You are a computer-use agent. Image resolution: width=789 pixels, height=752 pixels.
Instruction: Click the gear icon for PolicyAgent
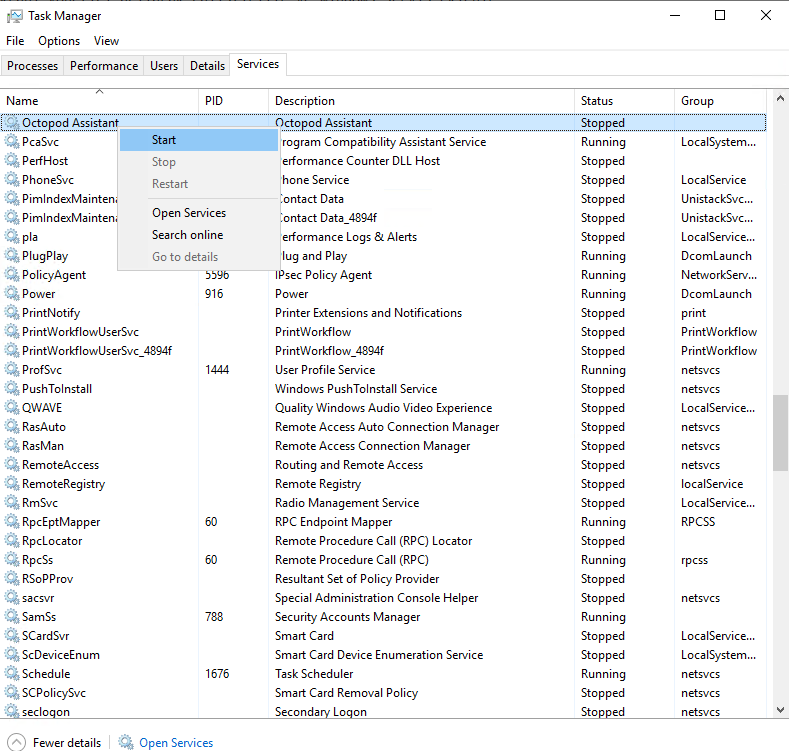pyautogui.click(x=12, y=275)
